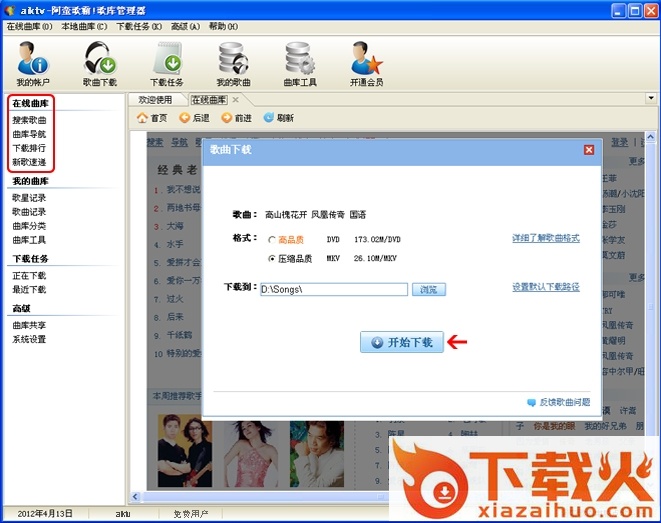Click song 千纸鹤 in list

[x=180, y=335]
